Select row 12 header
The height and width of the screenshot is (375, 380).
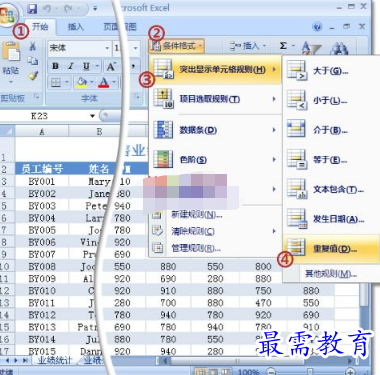point(6,291)
